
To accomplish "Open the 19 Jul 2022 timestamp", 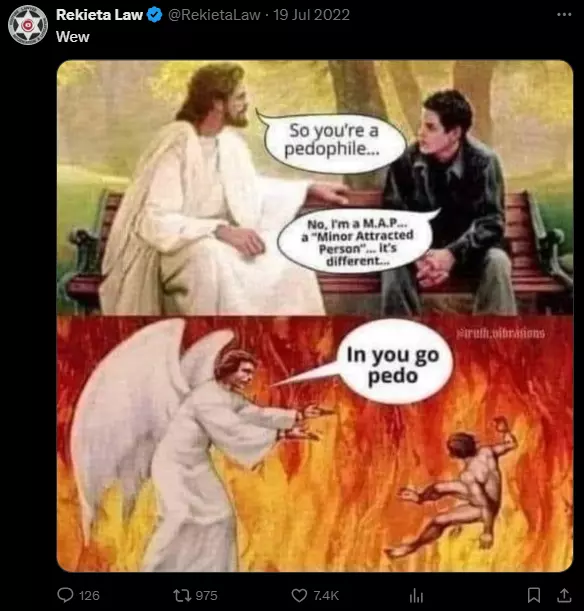I will click(x=311, y=15).
